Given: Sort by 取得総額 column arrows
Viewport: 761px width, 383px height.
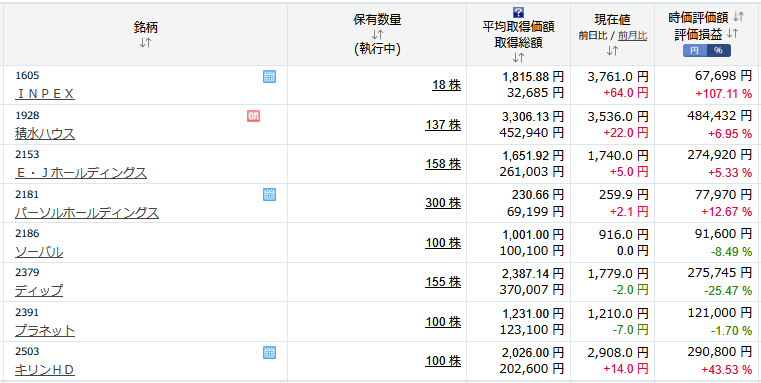Looking at the screenshot, I should pyautogui.click(x=518, y=58).
